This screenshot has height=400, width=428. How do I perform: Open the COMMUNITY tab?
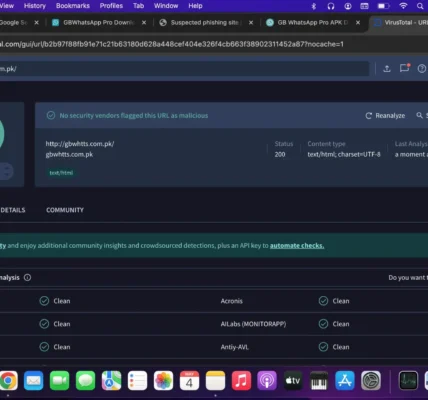65,210
